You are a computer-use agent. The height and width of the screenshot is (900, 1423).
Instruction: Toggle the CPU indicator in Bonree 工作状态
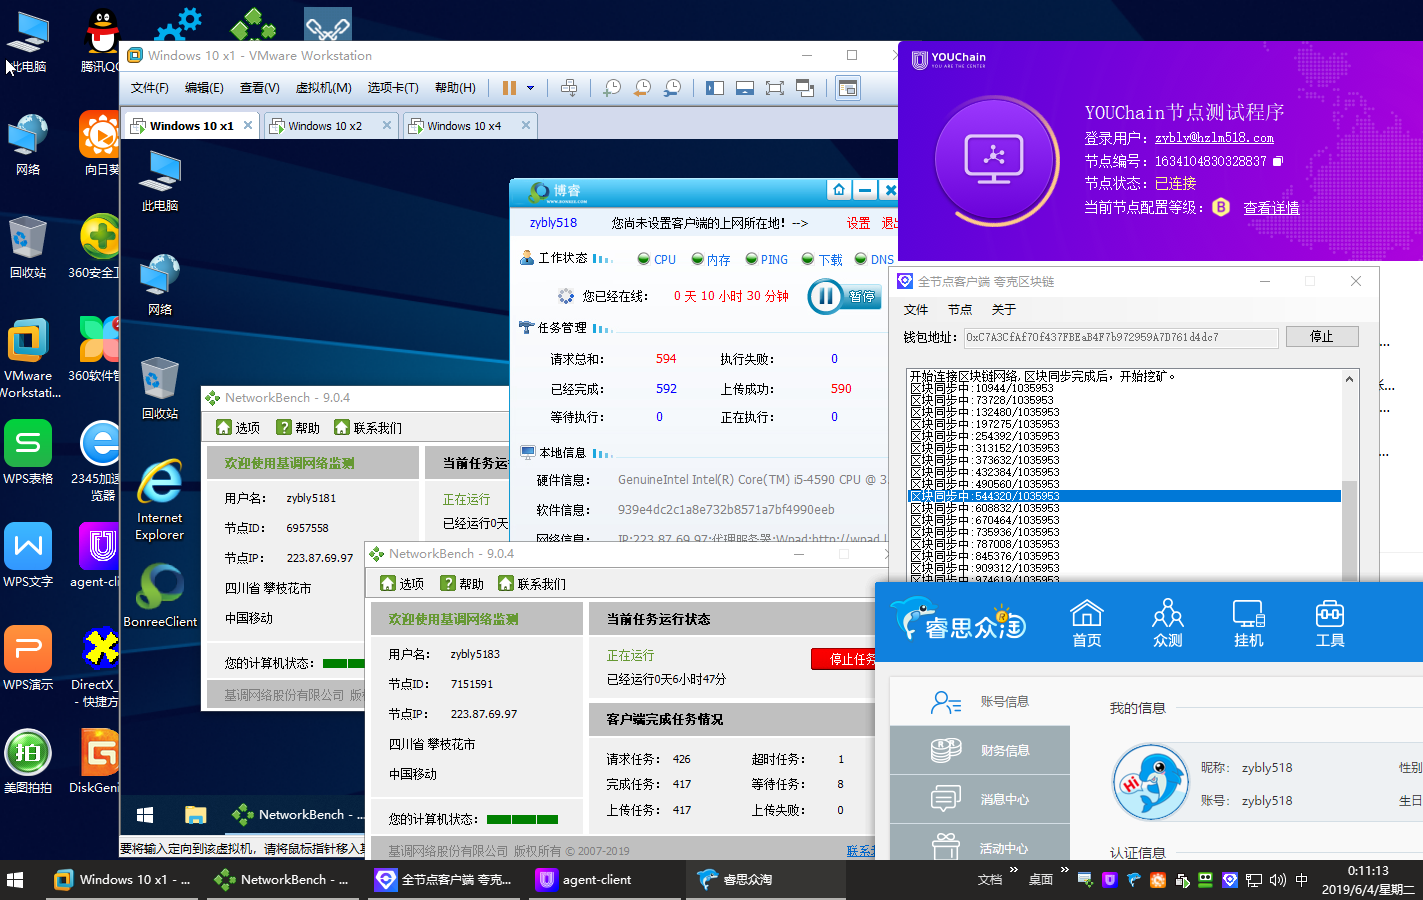pyautogui.click(x=657, y=259)
